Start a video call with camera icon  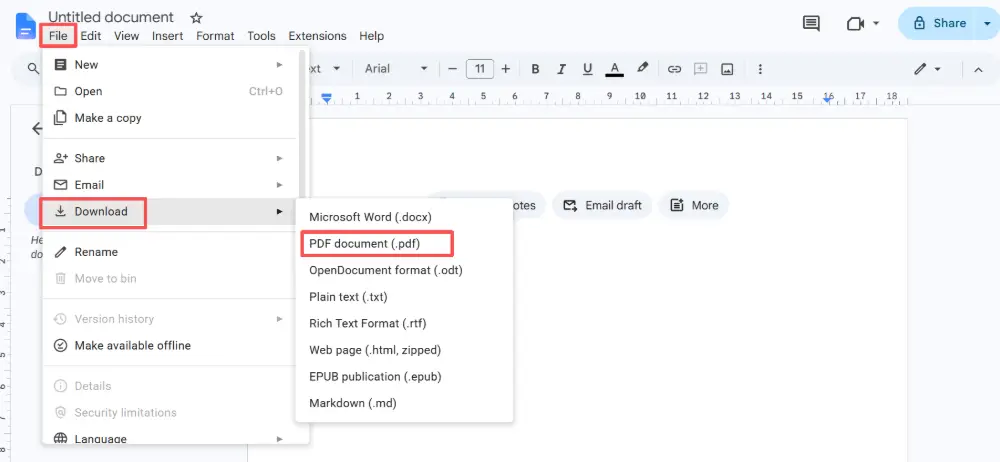855,24
